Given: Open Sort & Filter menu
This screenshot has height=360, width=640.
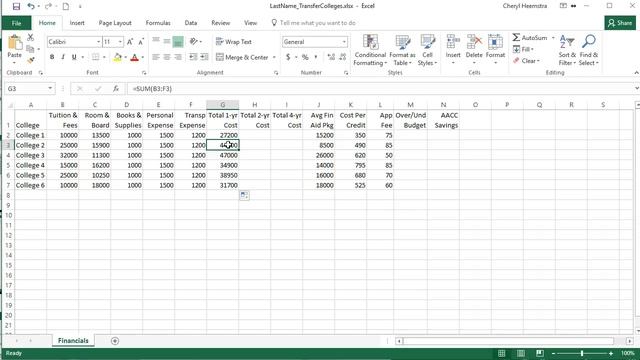Looking at the screenshot, I should 567,50.
